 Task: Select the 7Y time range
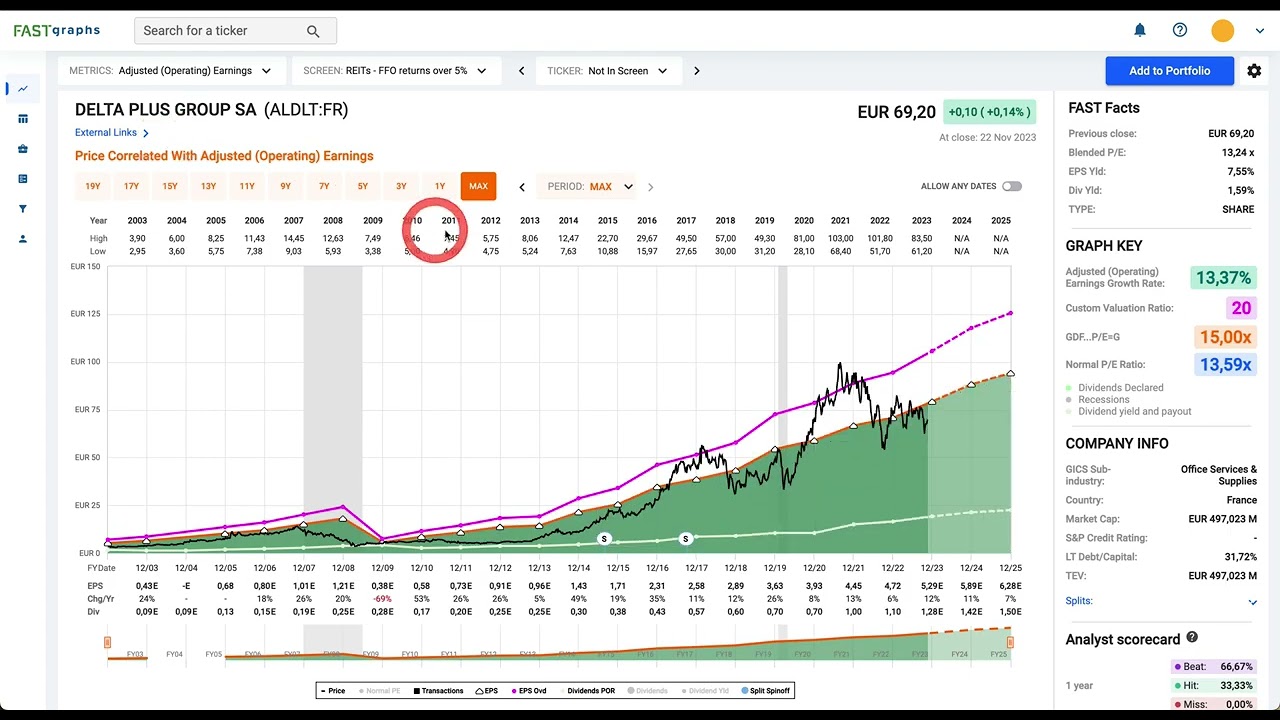324,186
